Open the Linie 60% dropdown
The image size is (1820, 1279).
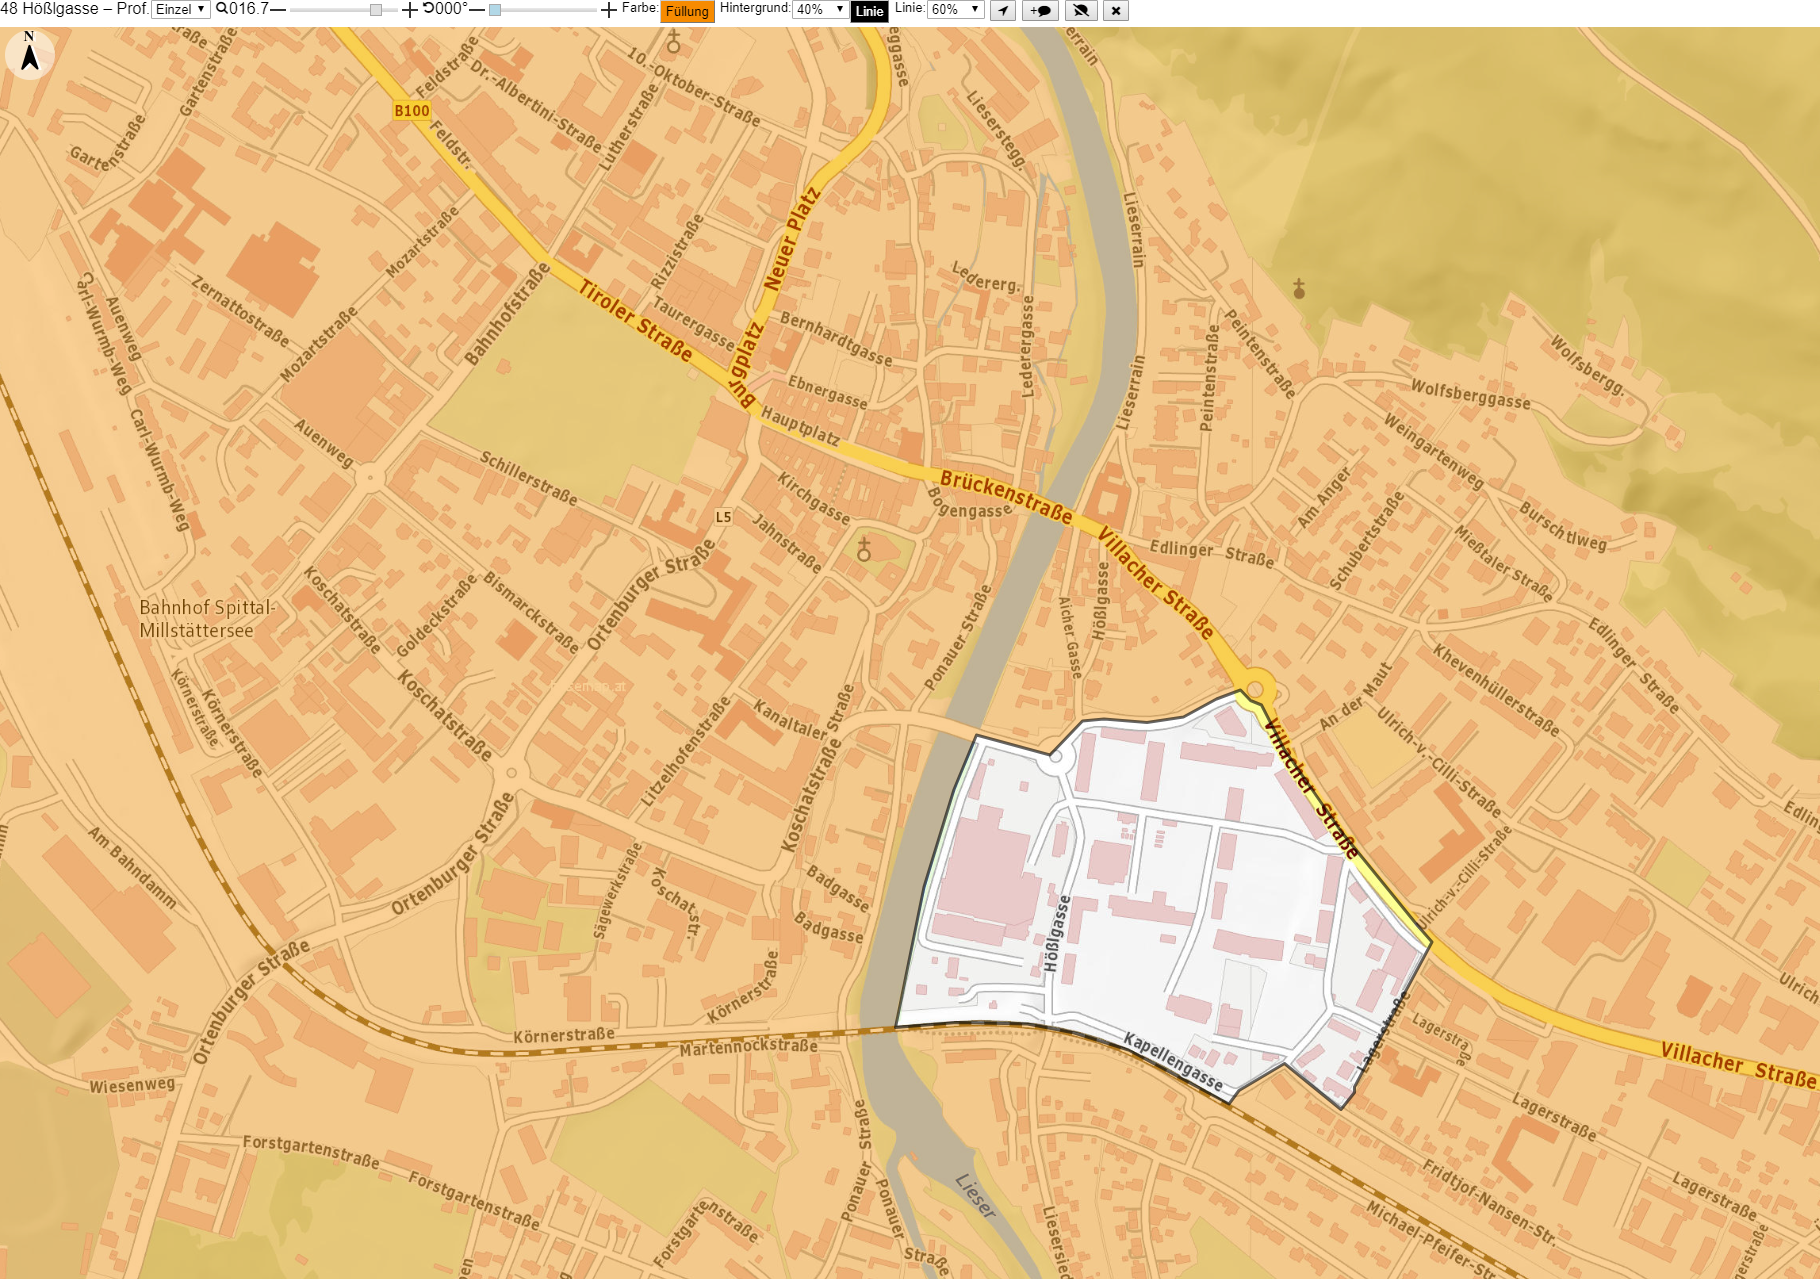pos(956,9)
